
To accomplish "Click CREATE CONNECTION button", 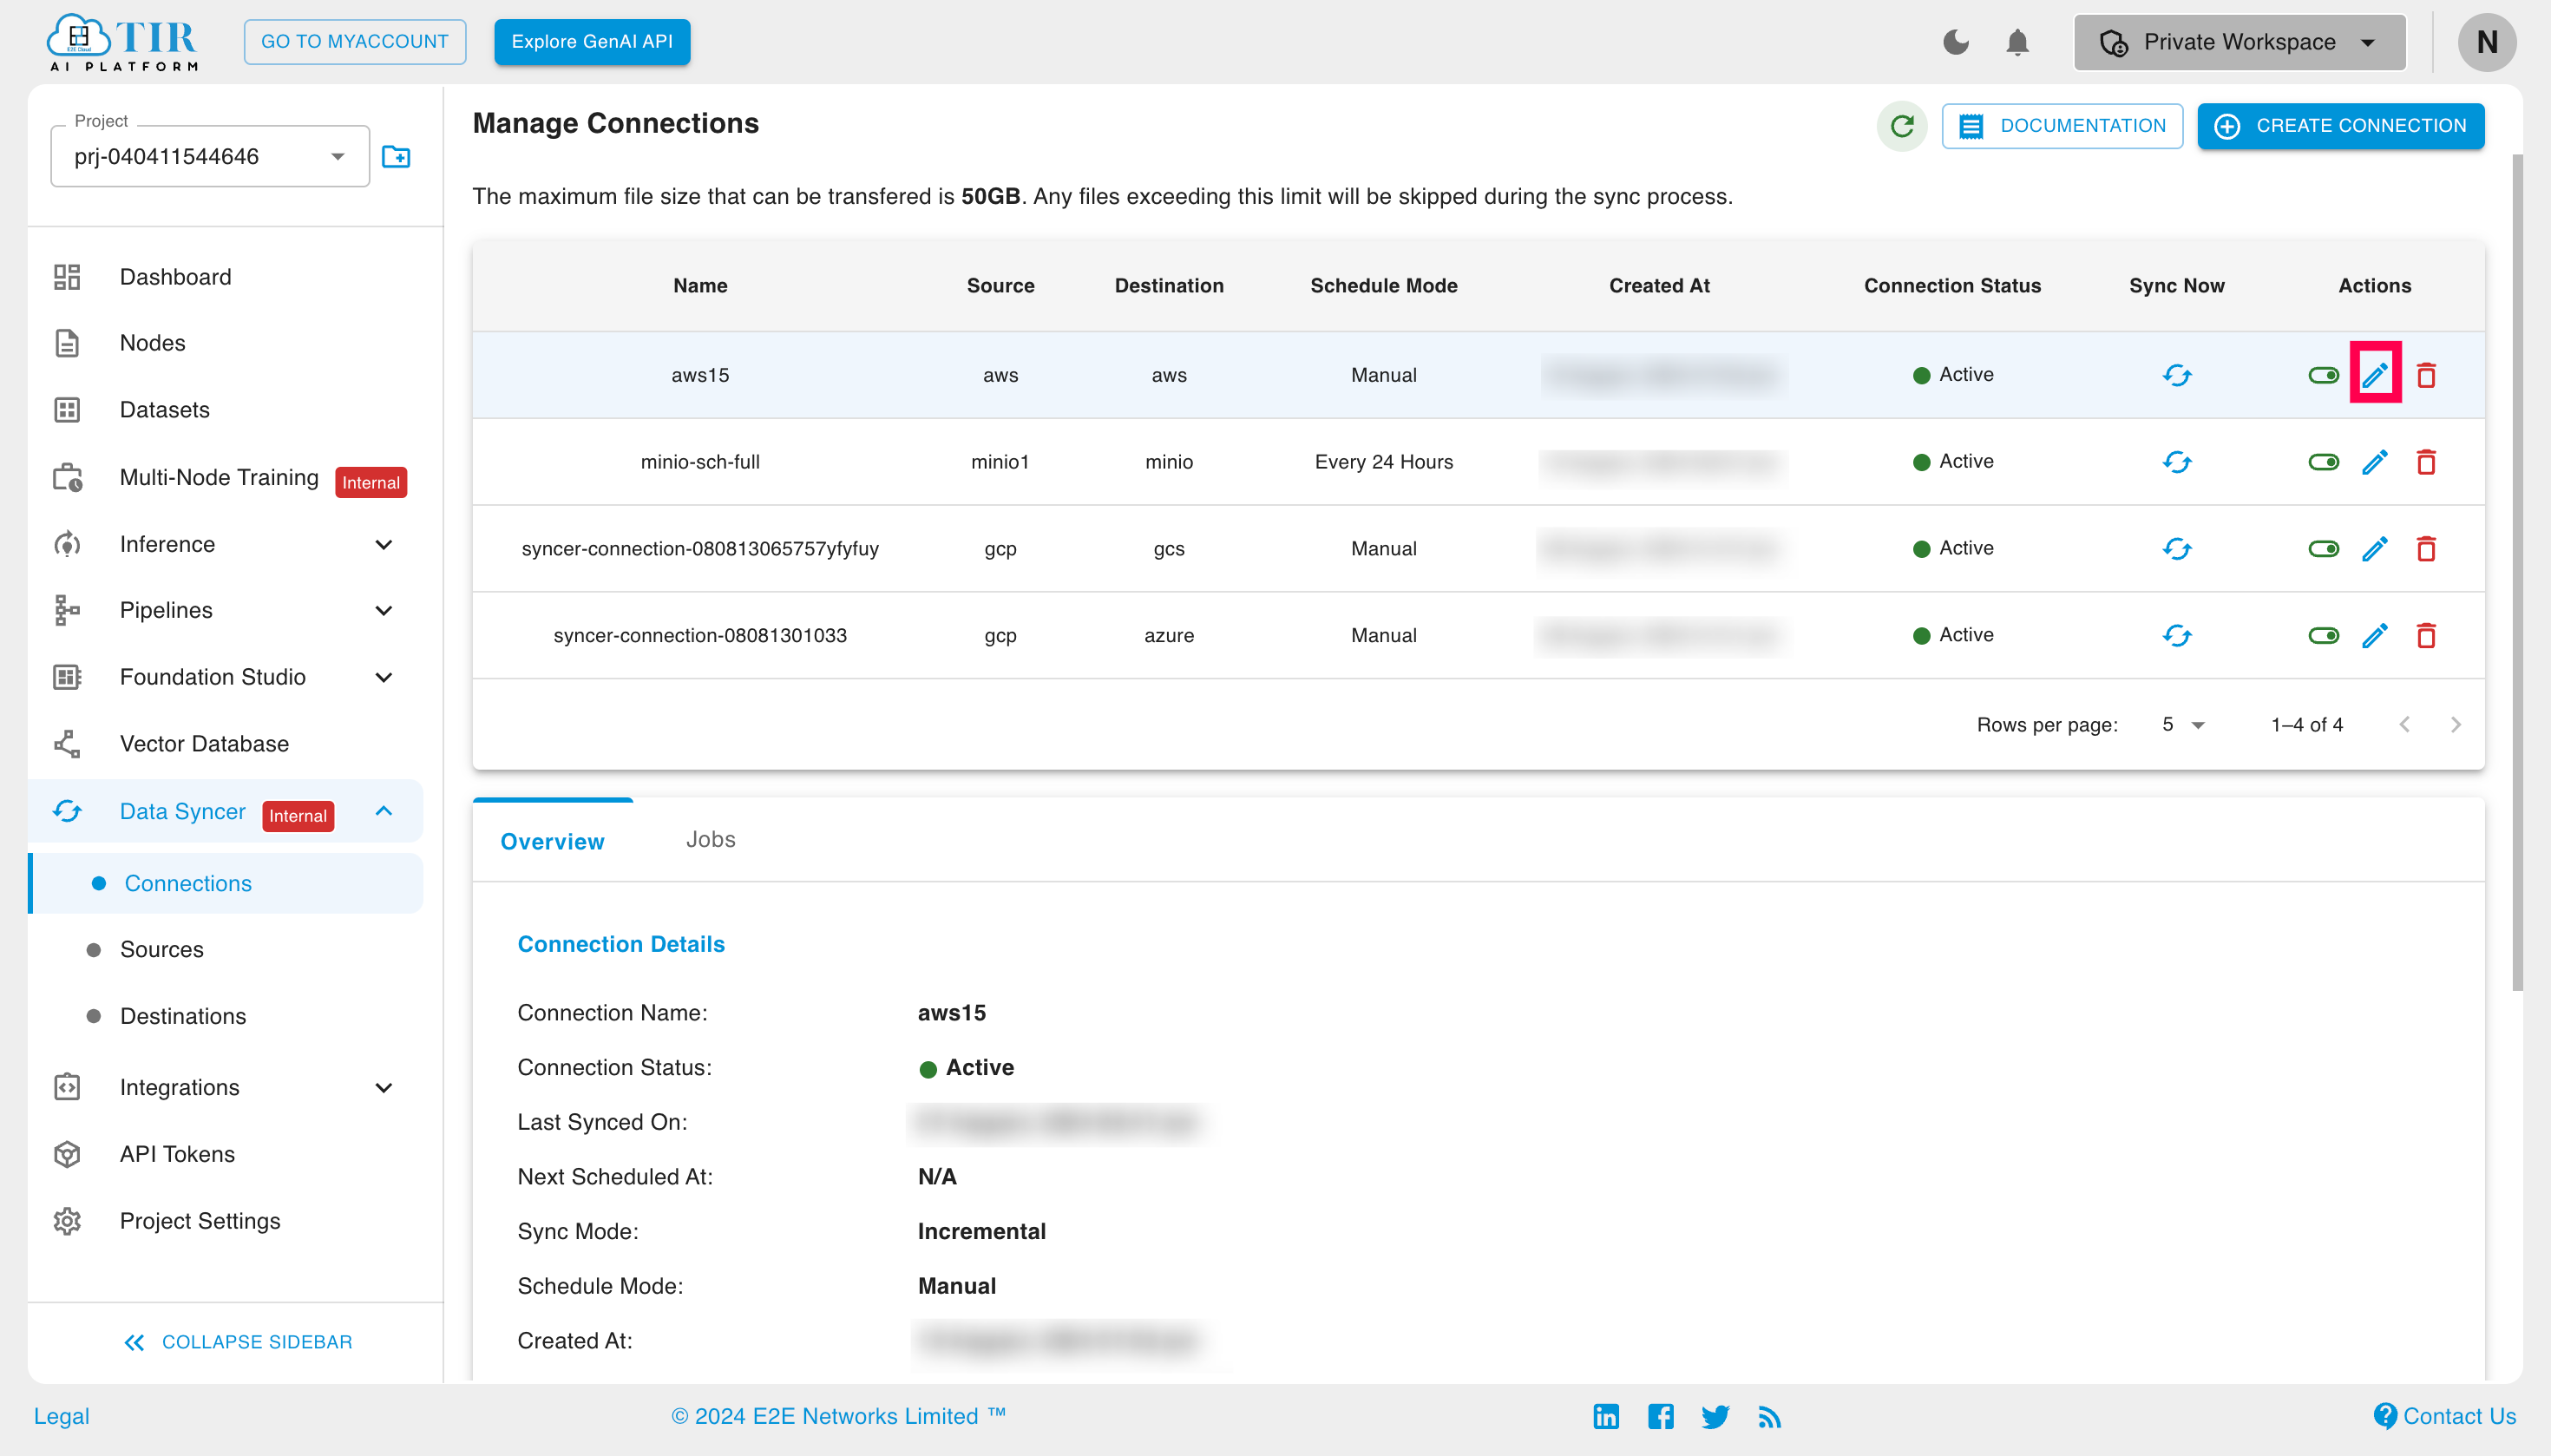I will pos(2340,126).
